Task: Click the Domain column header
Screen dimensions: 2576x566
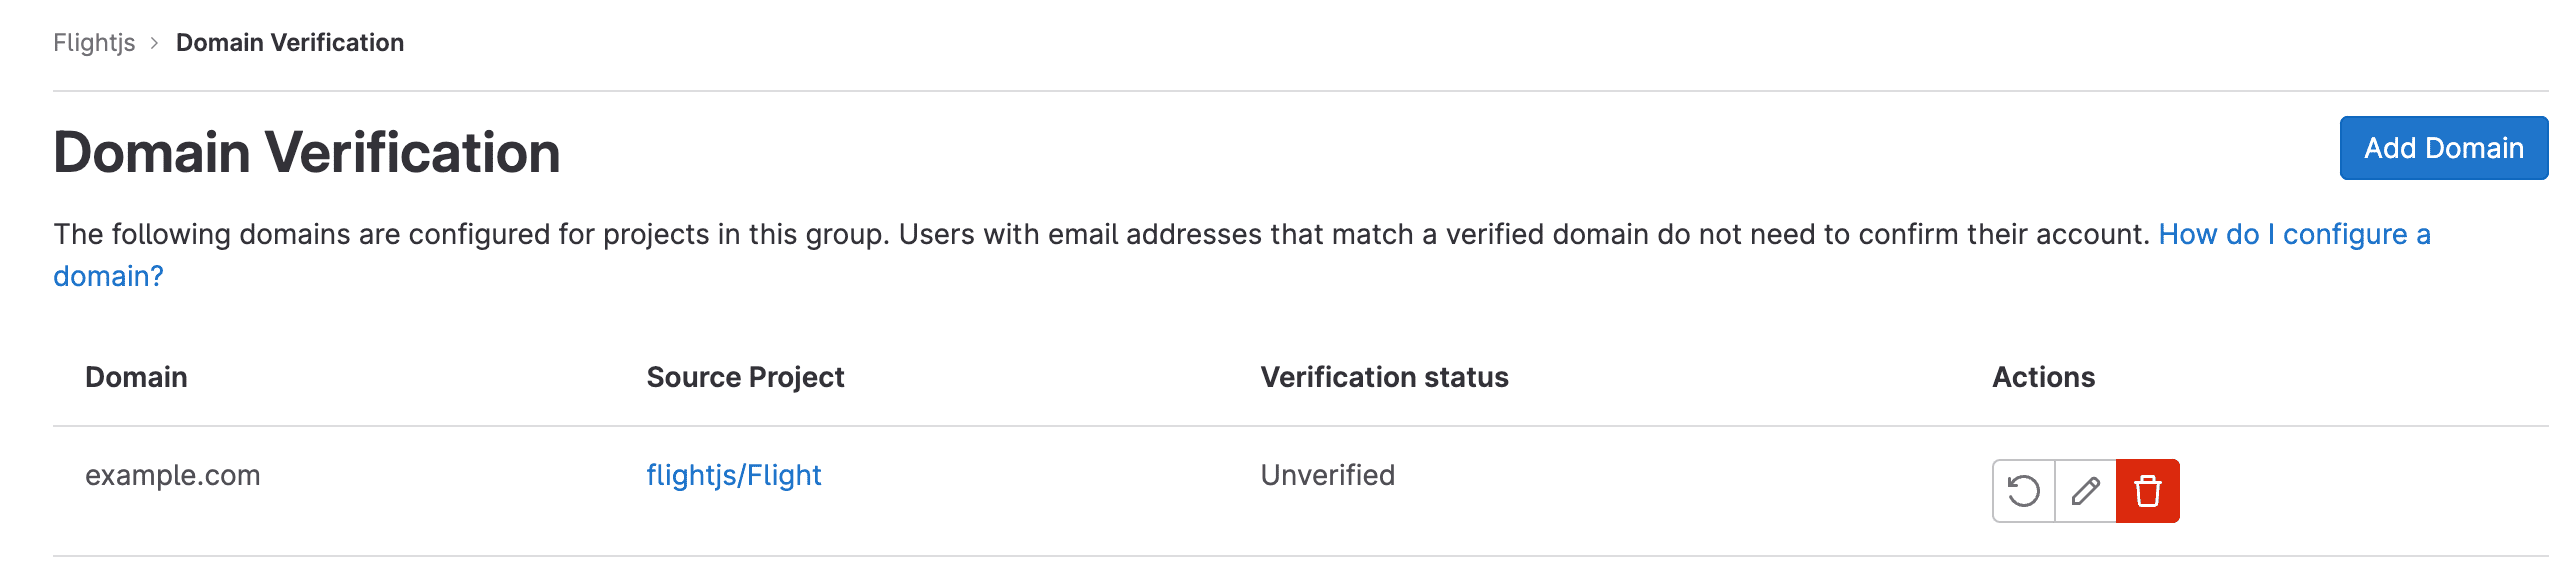Action: (136, 377)
